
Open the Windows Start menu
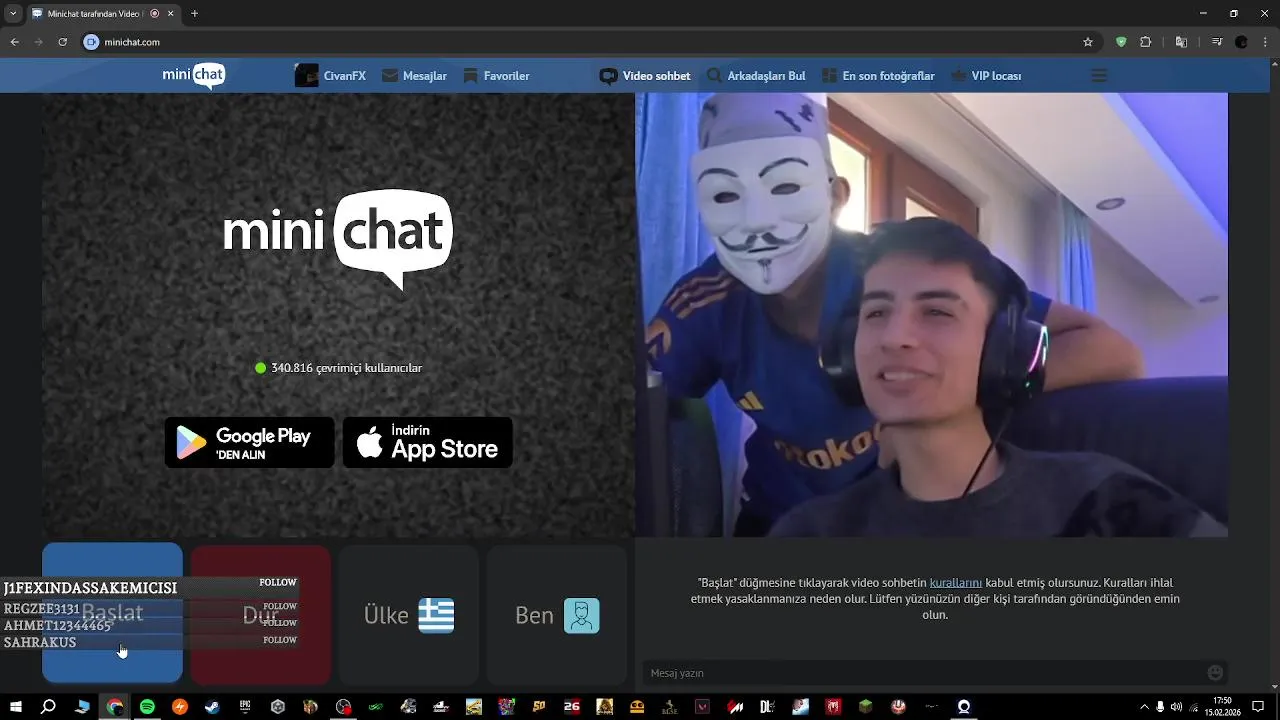coord(16,707)
